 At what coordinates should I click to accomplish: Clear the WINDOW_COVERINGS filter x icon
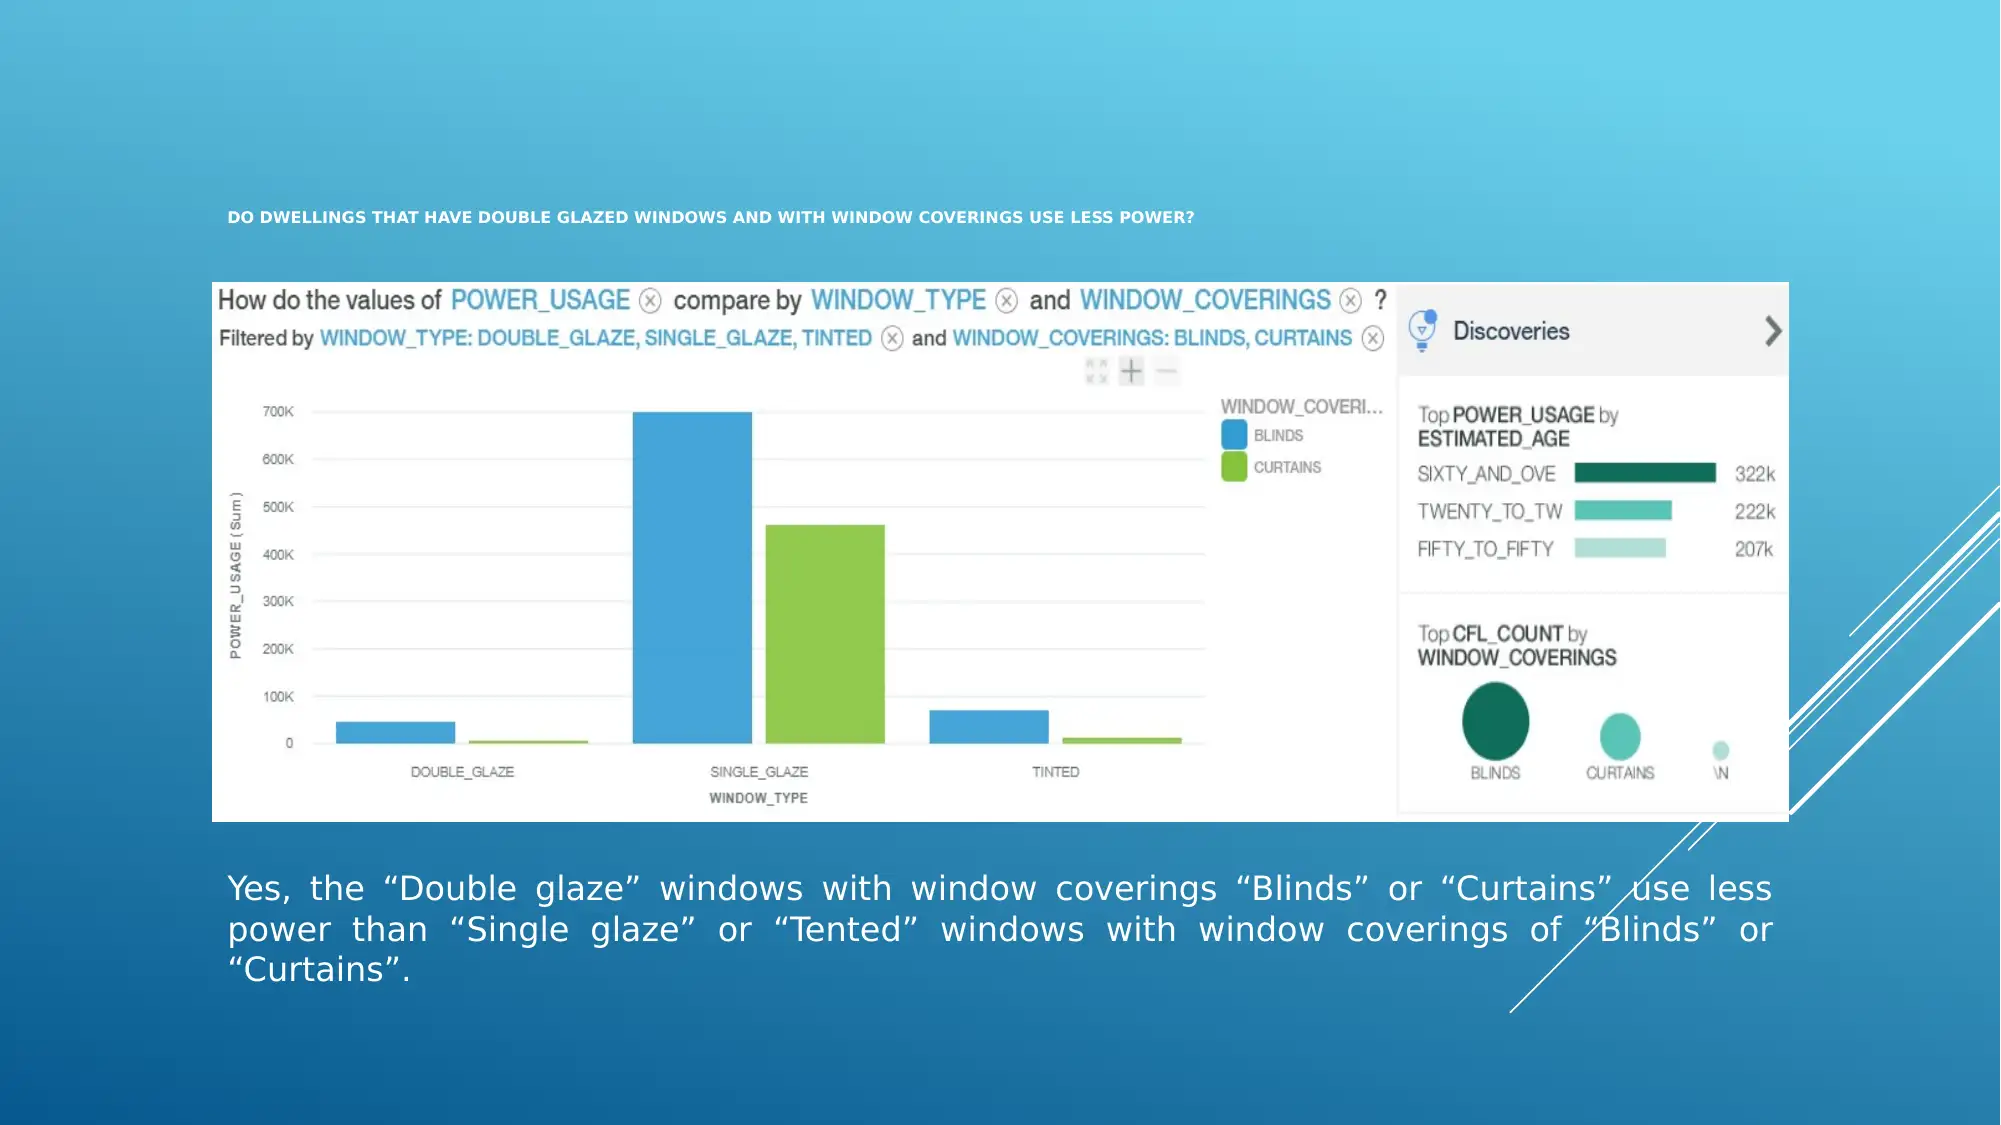click(x=1373, y=338)
